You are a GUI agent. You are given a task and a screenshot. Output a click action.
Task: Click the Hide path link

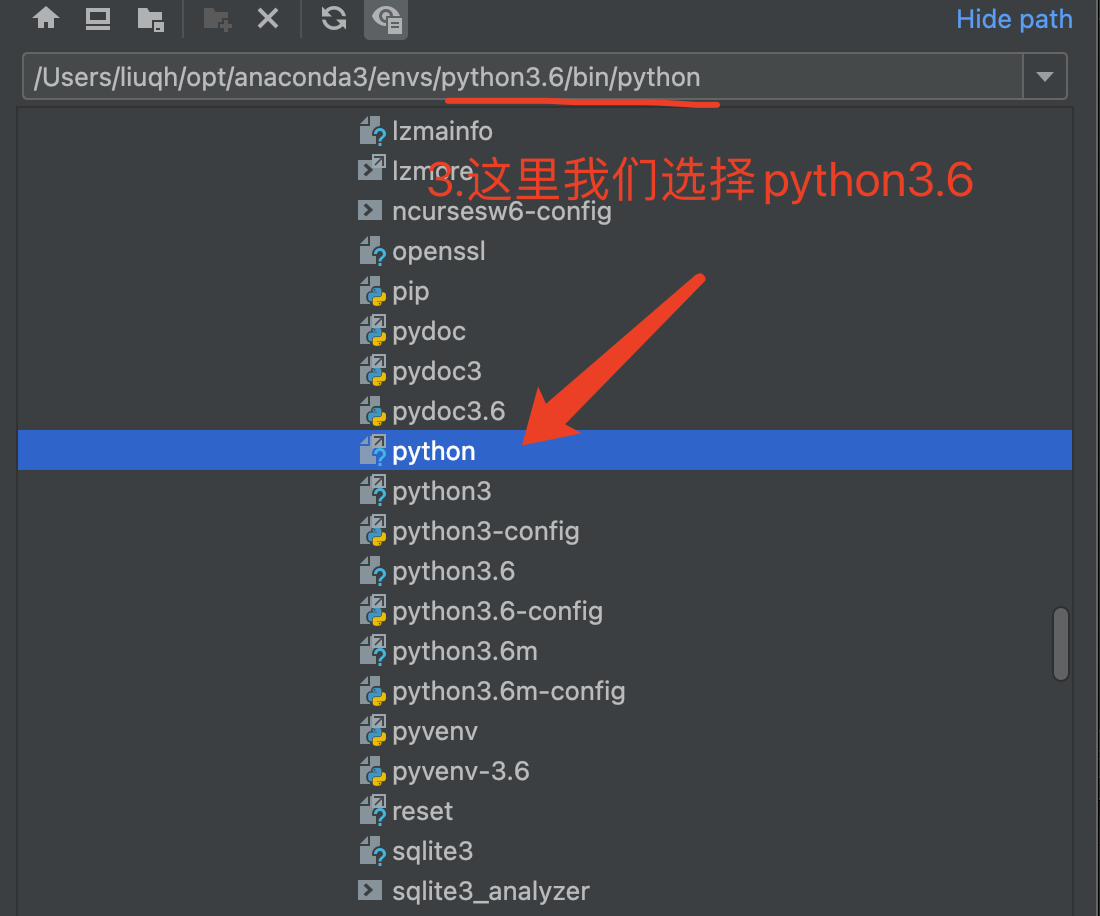tap(1013, 18)
